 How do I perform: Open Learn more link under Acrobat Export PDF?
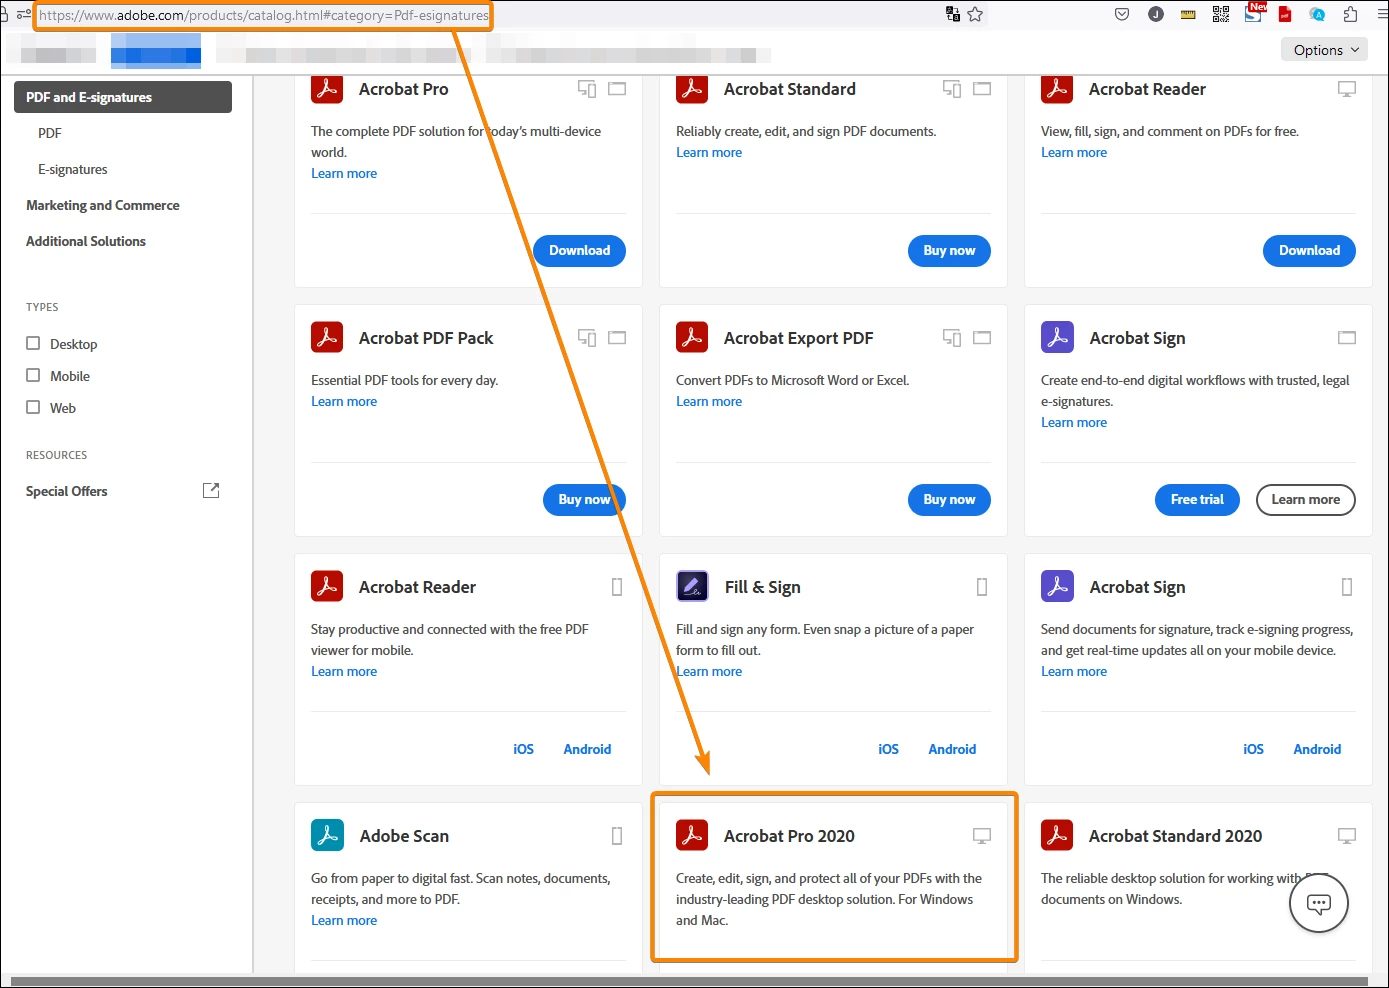[709, 401]
